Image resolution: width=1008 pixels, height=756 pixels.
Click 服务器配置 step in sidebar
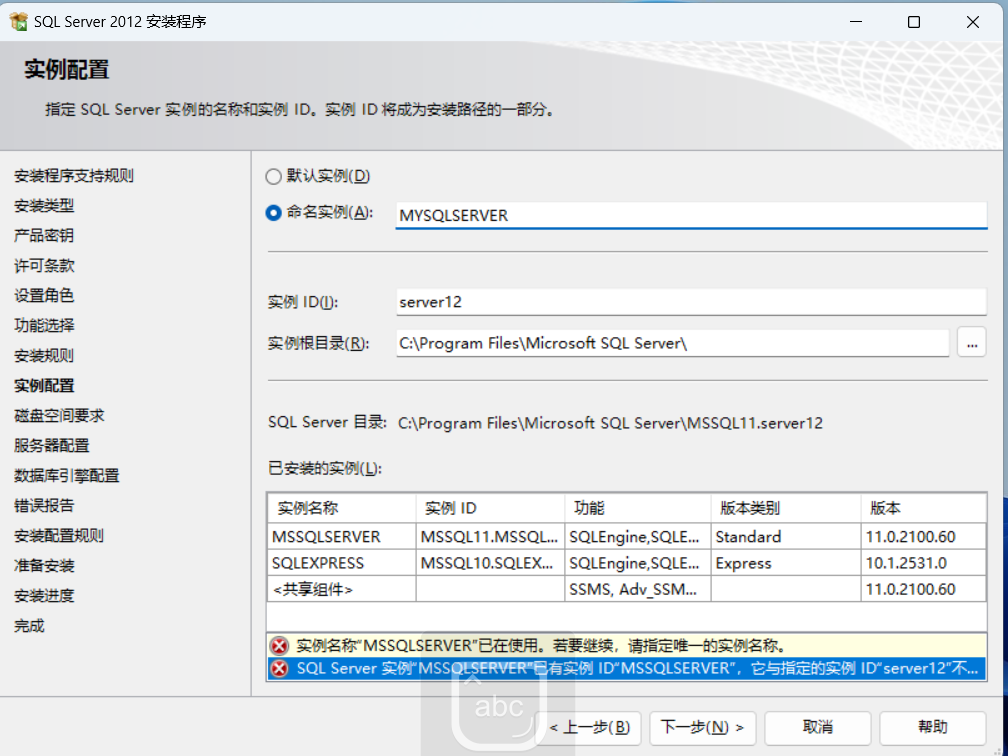51,446
